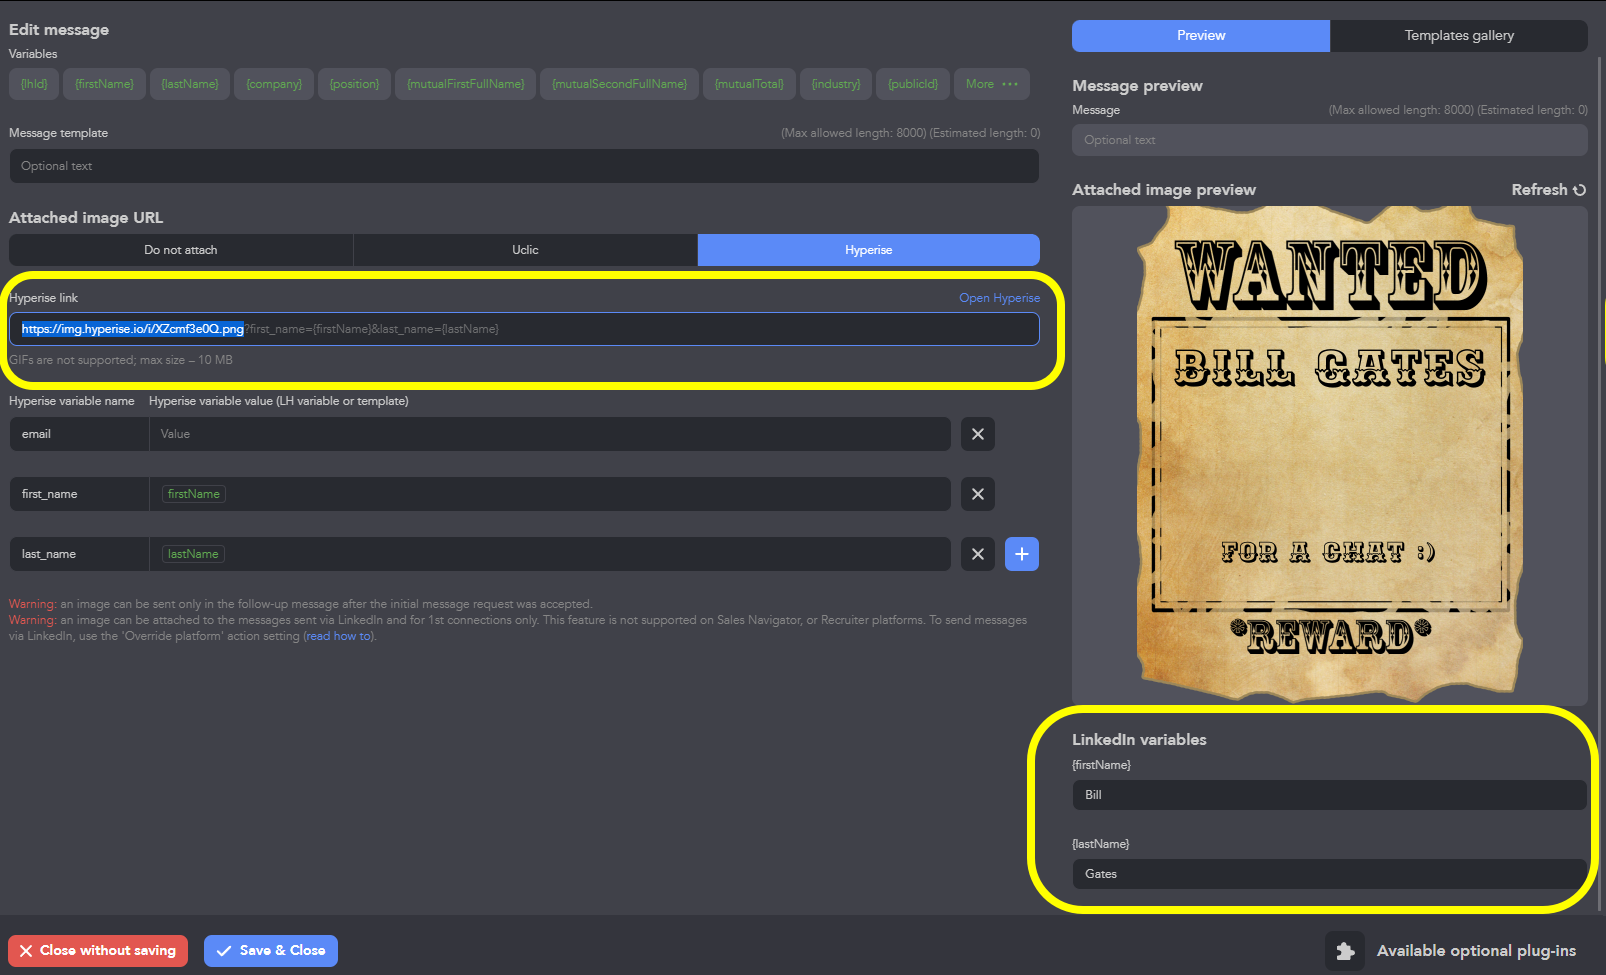Insert the {lastName} variable chip
1606x975 pixels.
coord(190,84)
